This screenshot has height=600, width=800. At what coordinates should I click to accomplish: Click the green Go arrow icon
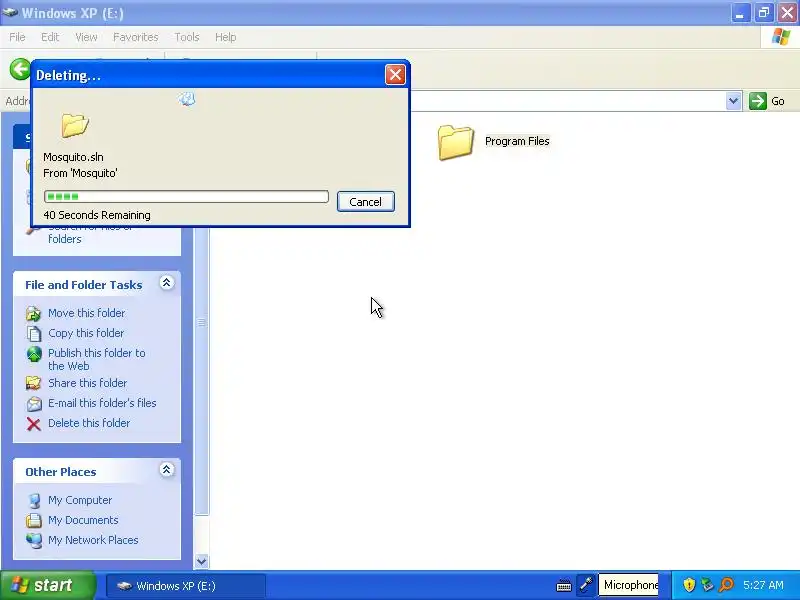tap(758, 101)
